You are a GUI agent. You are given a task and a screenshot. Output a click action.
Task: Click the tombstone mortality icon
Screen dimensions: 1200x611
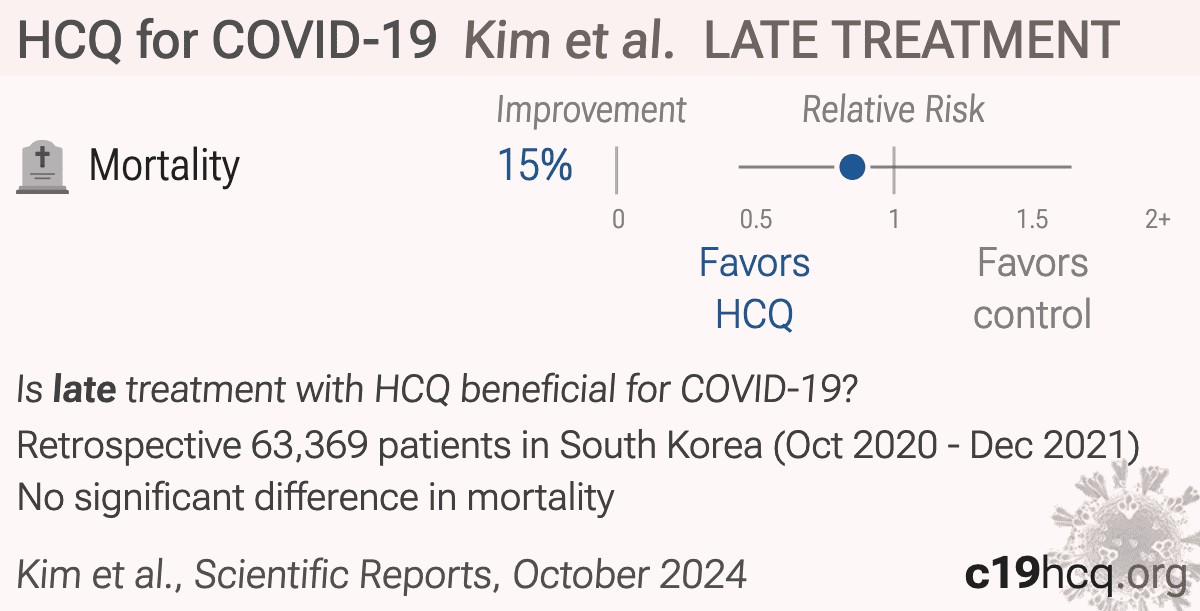point(43,167)
